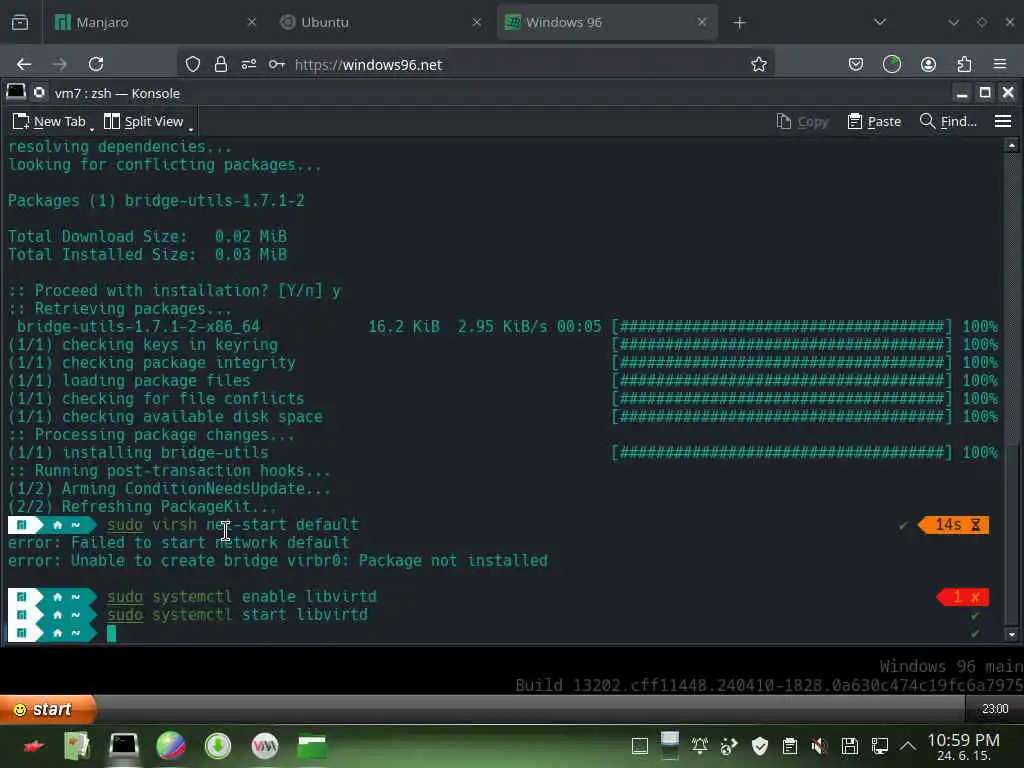Open the clipboard tray icon

(x=790, y=746)
